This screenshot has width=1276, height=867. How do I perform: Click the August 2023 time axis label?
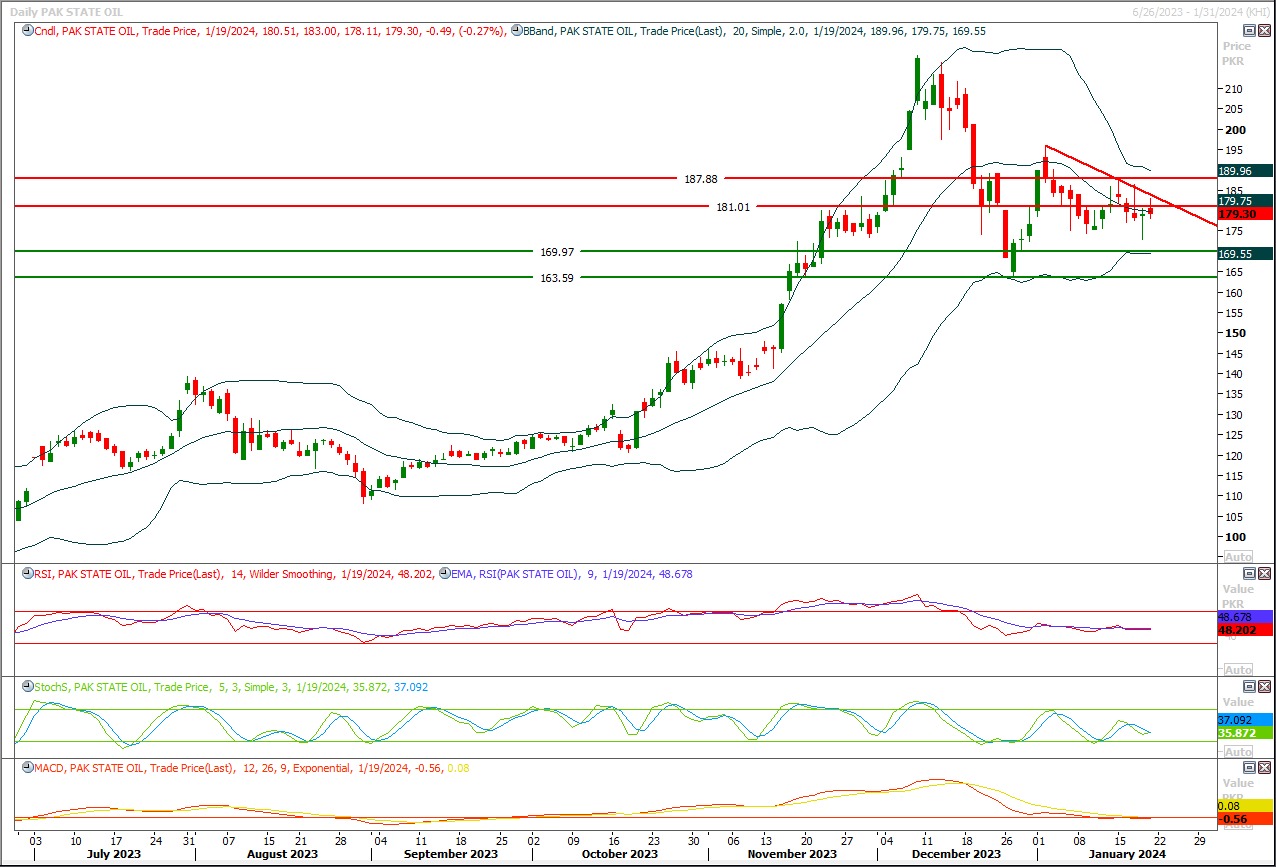tap(283, 855)
